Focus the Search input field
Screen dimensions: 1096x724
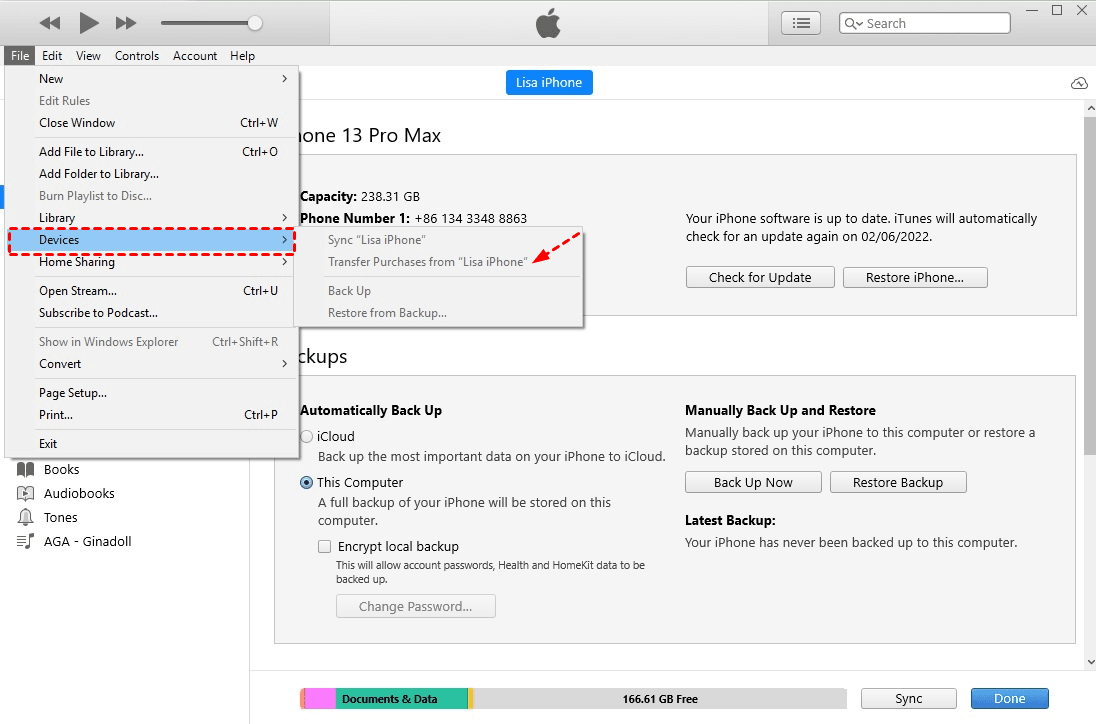pyautogui.click(x=925, y=23)
